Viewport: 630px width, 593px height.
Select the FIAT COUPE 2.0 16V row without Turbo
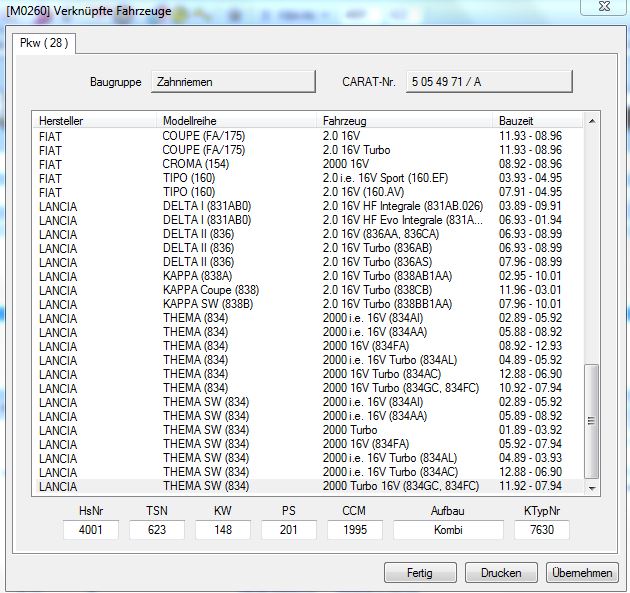[309, 136]
